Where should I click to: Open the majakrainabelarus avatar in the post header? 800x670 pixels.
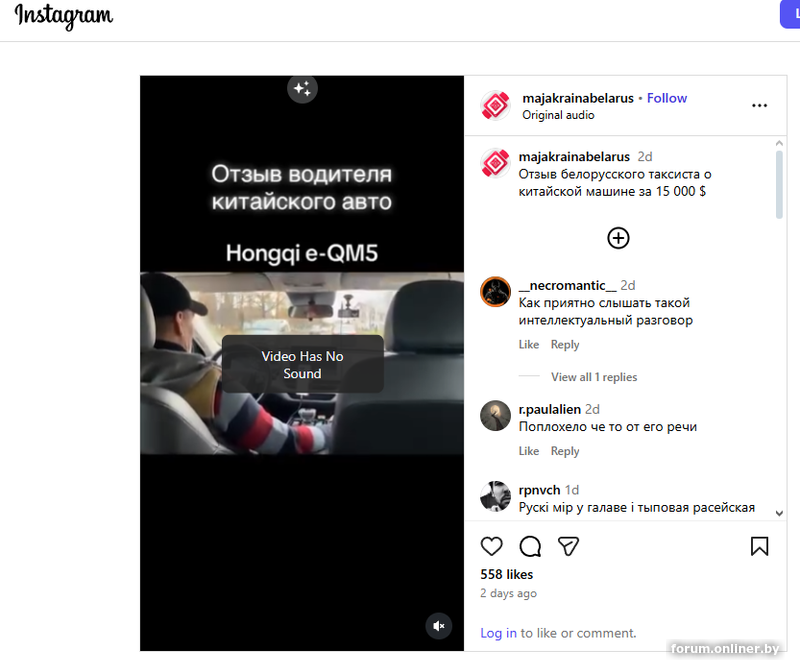coord(495,106)
